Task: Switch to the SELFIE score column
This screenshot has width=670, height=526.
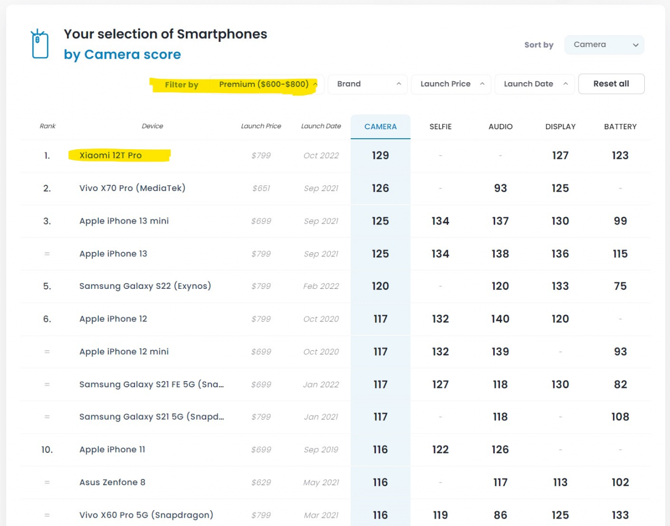Action: (x=440, y=127)
